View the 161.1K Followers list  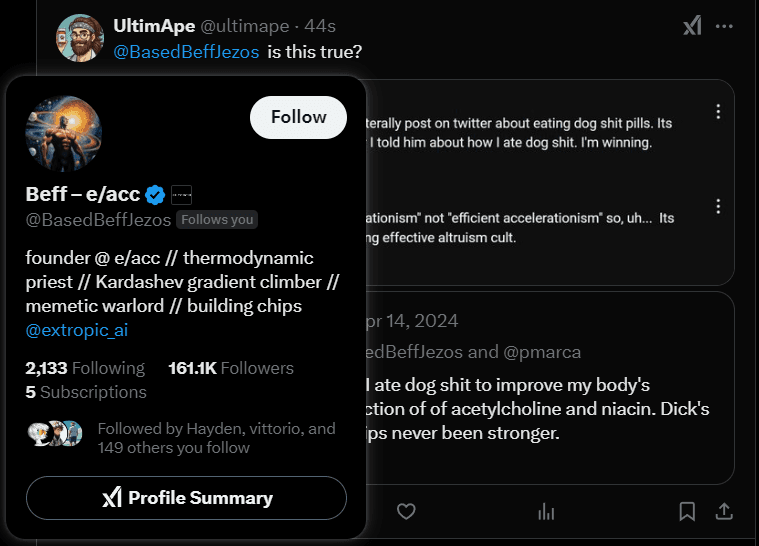coord(231,368)
